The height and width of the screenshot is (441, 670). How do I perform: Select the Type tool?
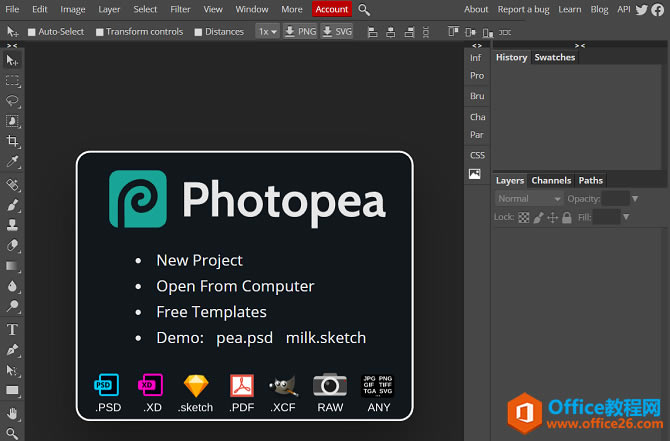(12, 329)
